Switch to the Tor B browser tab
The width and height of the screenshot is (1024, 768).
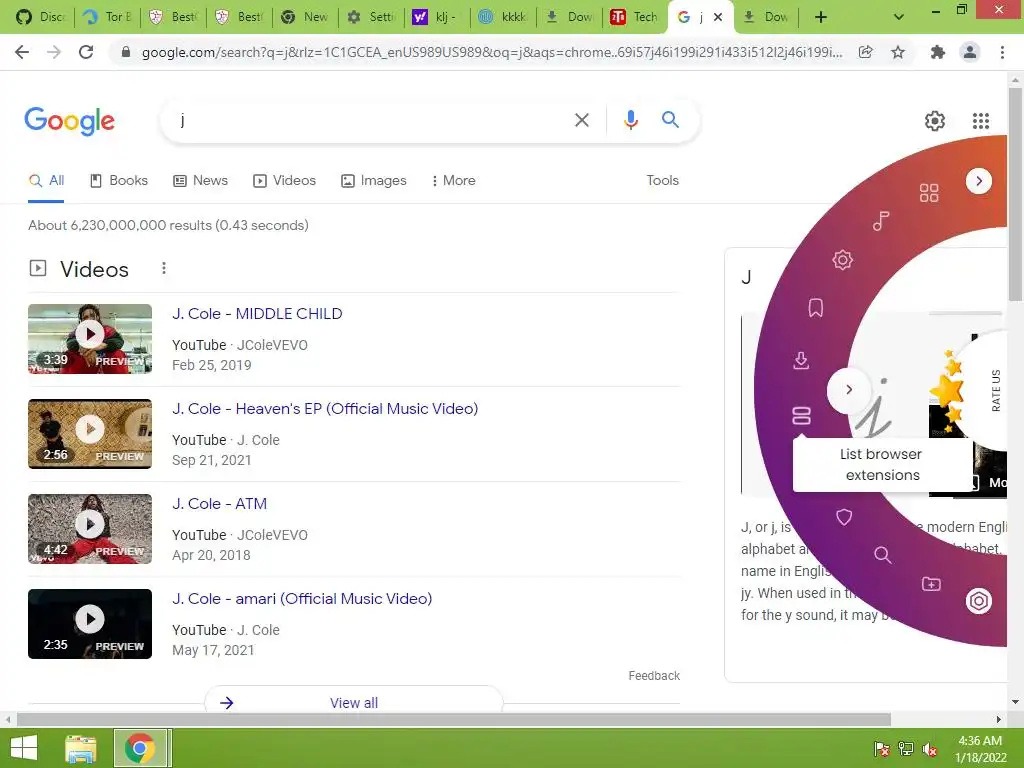click(107, 17)
